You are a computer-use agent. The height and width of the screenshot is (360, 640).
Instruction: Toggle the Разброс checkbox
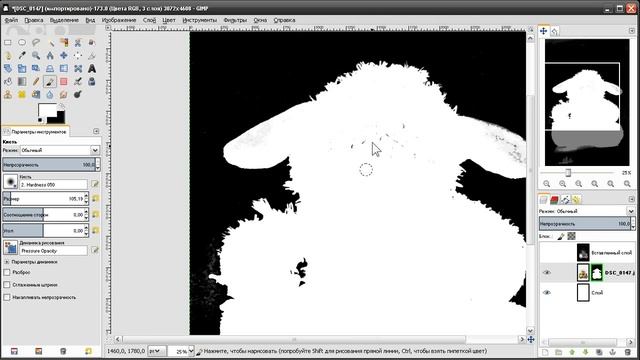click(7, 272)
